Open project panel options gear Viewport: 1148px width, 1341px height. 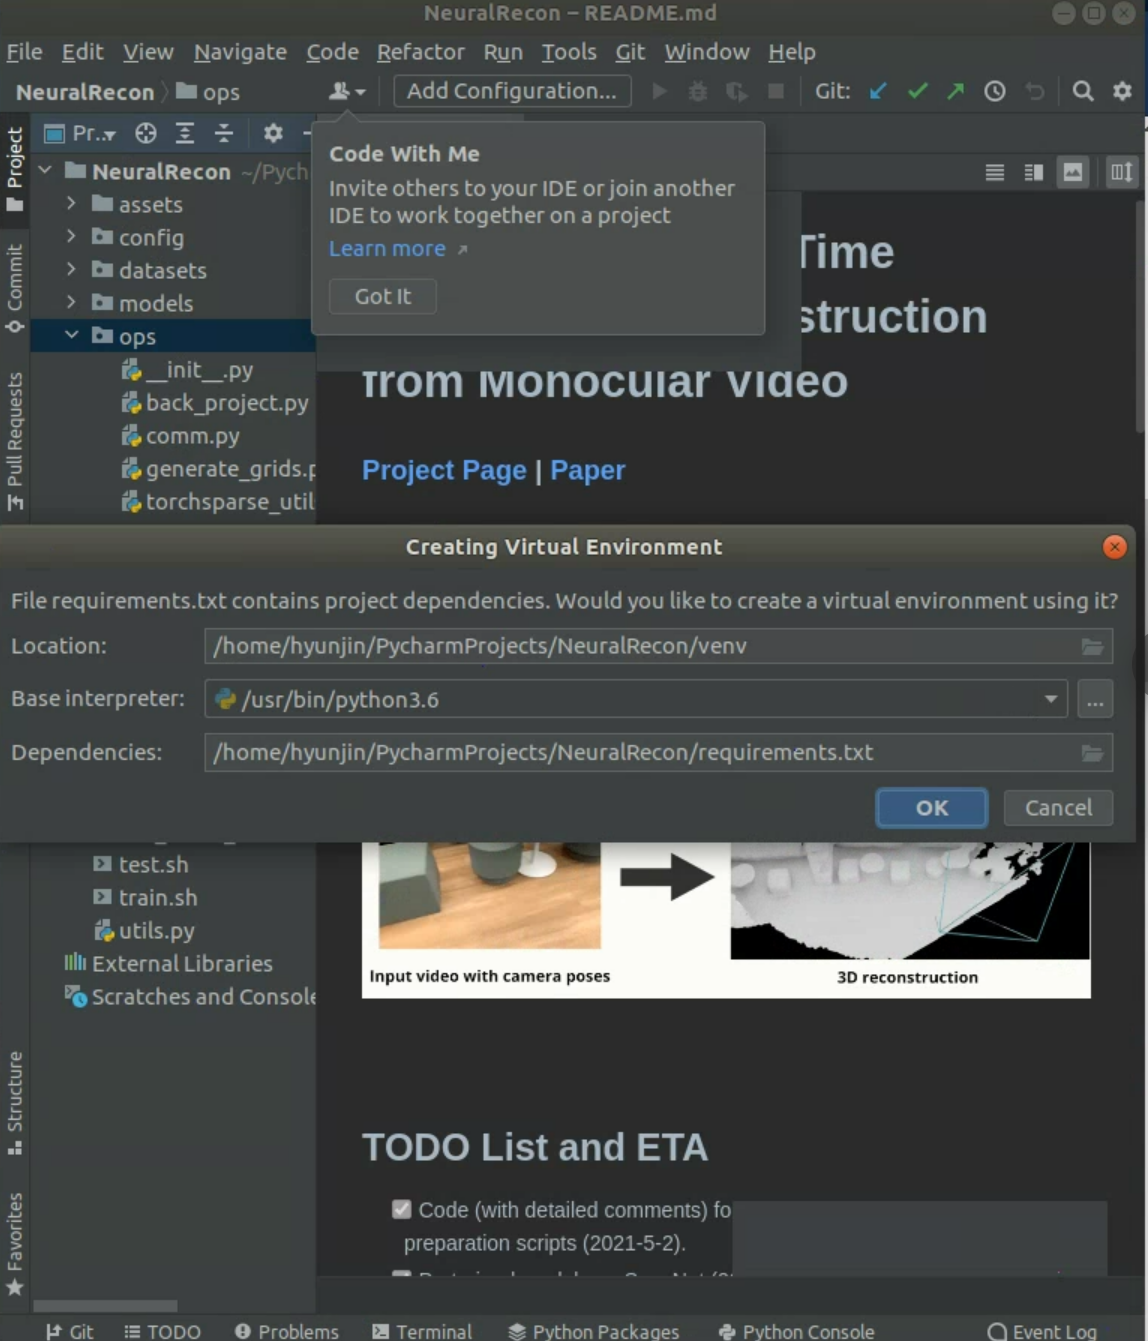coord(273,133)
